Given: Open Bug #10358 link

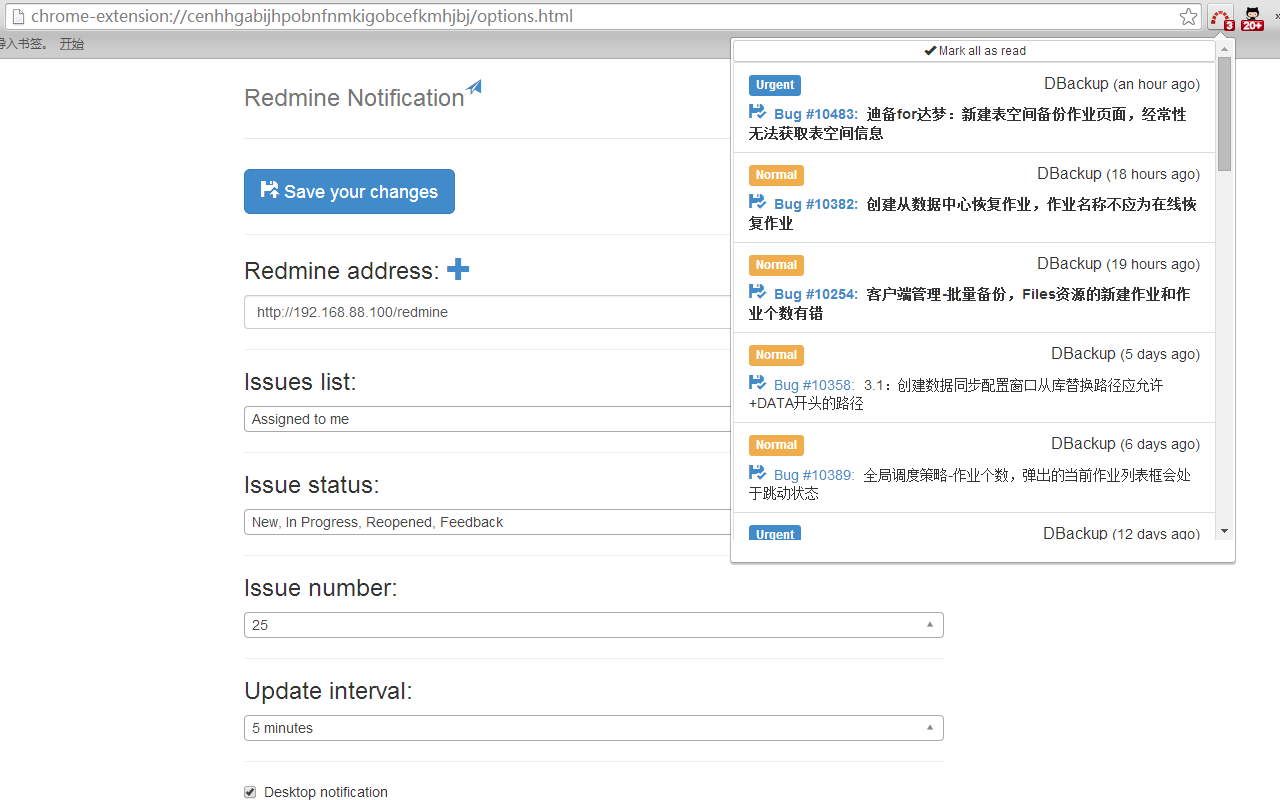Looking at the screenshot, I should point(814,385).
